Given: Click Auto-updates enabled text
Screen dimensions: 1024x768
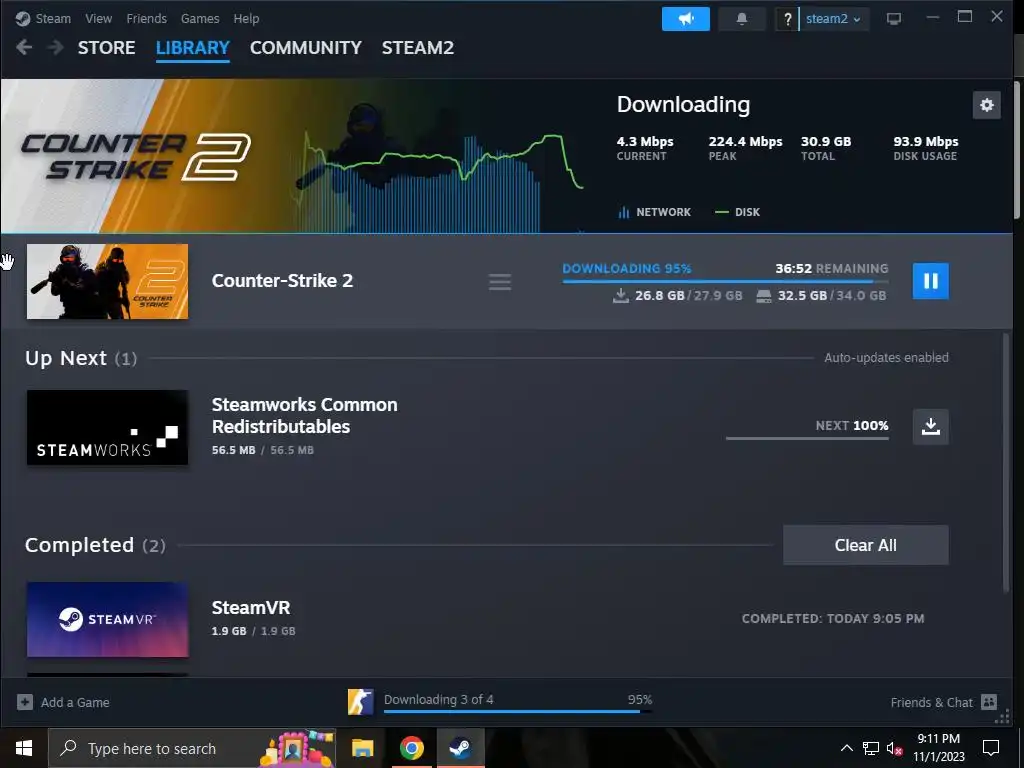Looking at the screenshot, I should coord(886,357).
